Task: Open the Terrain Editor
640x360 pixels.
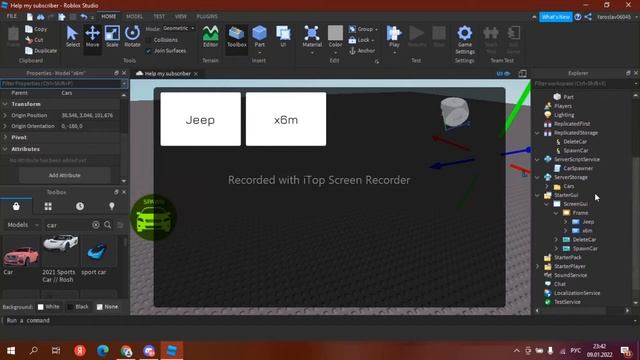Action: pyautogui.click(x=211, y=36)
